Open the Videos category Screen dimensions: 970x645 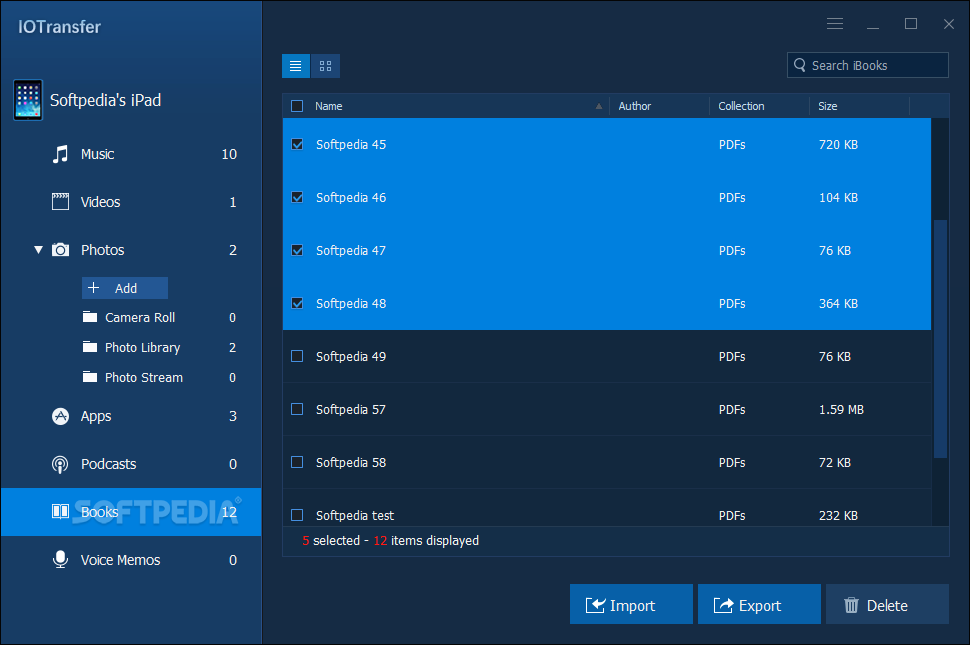click(131, 202)
